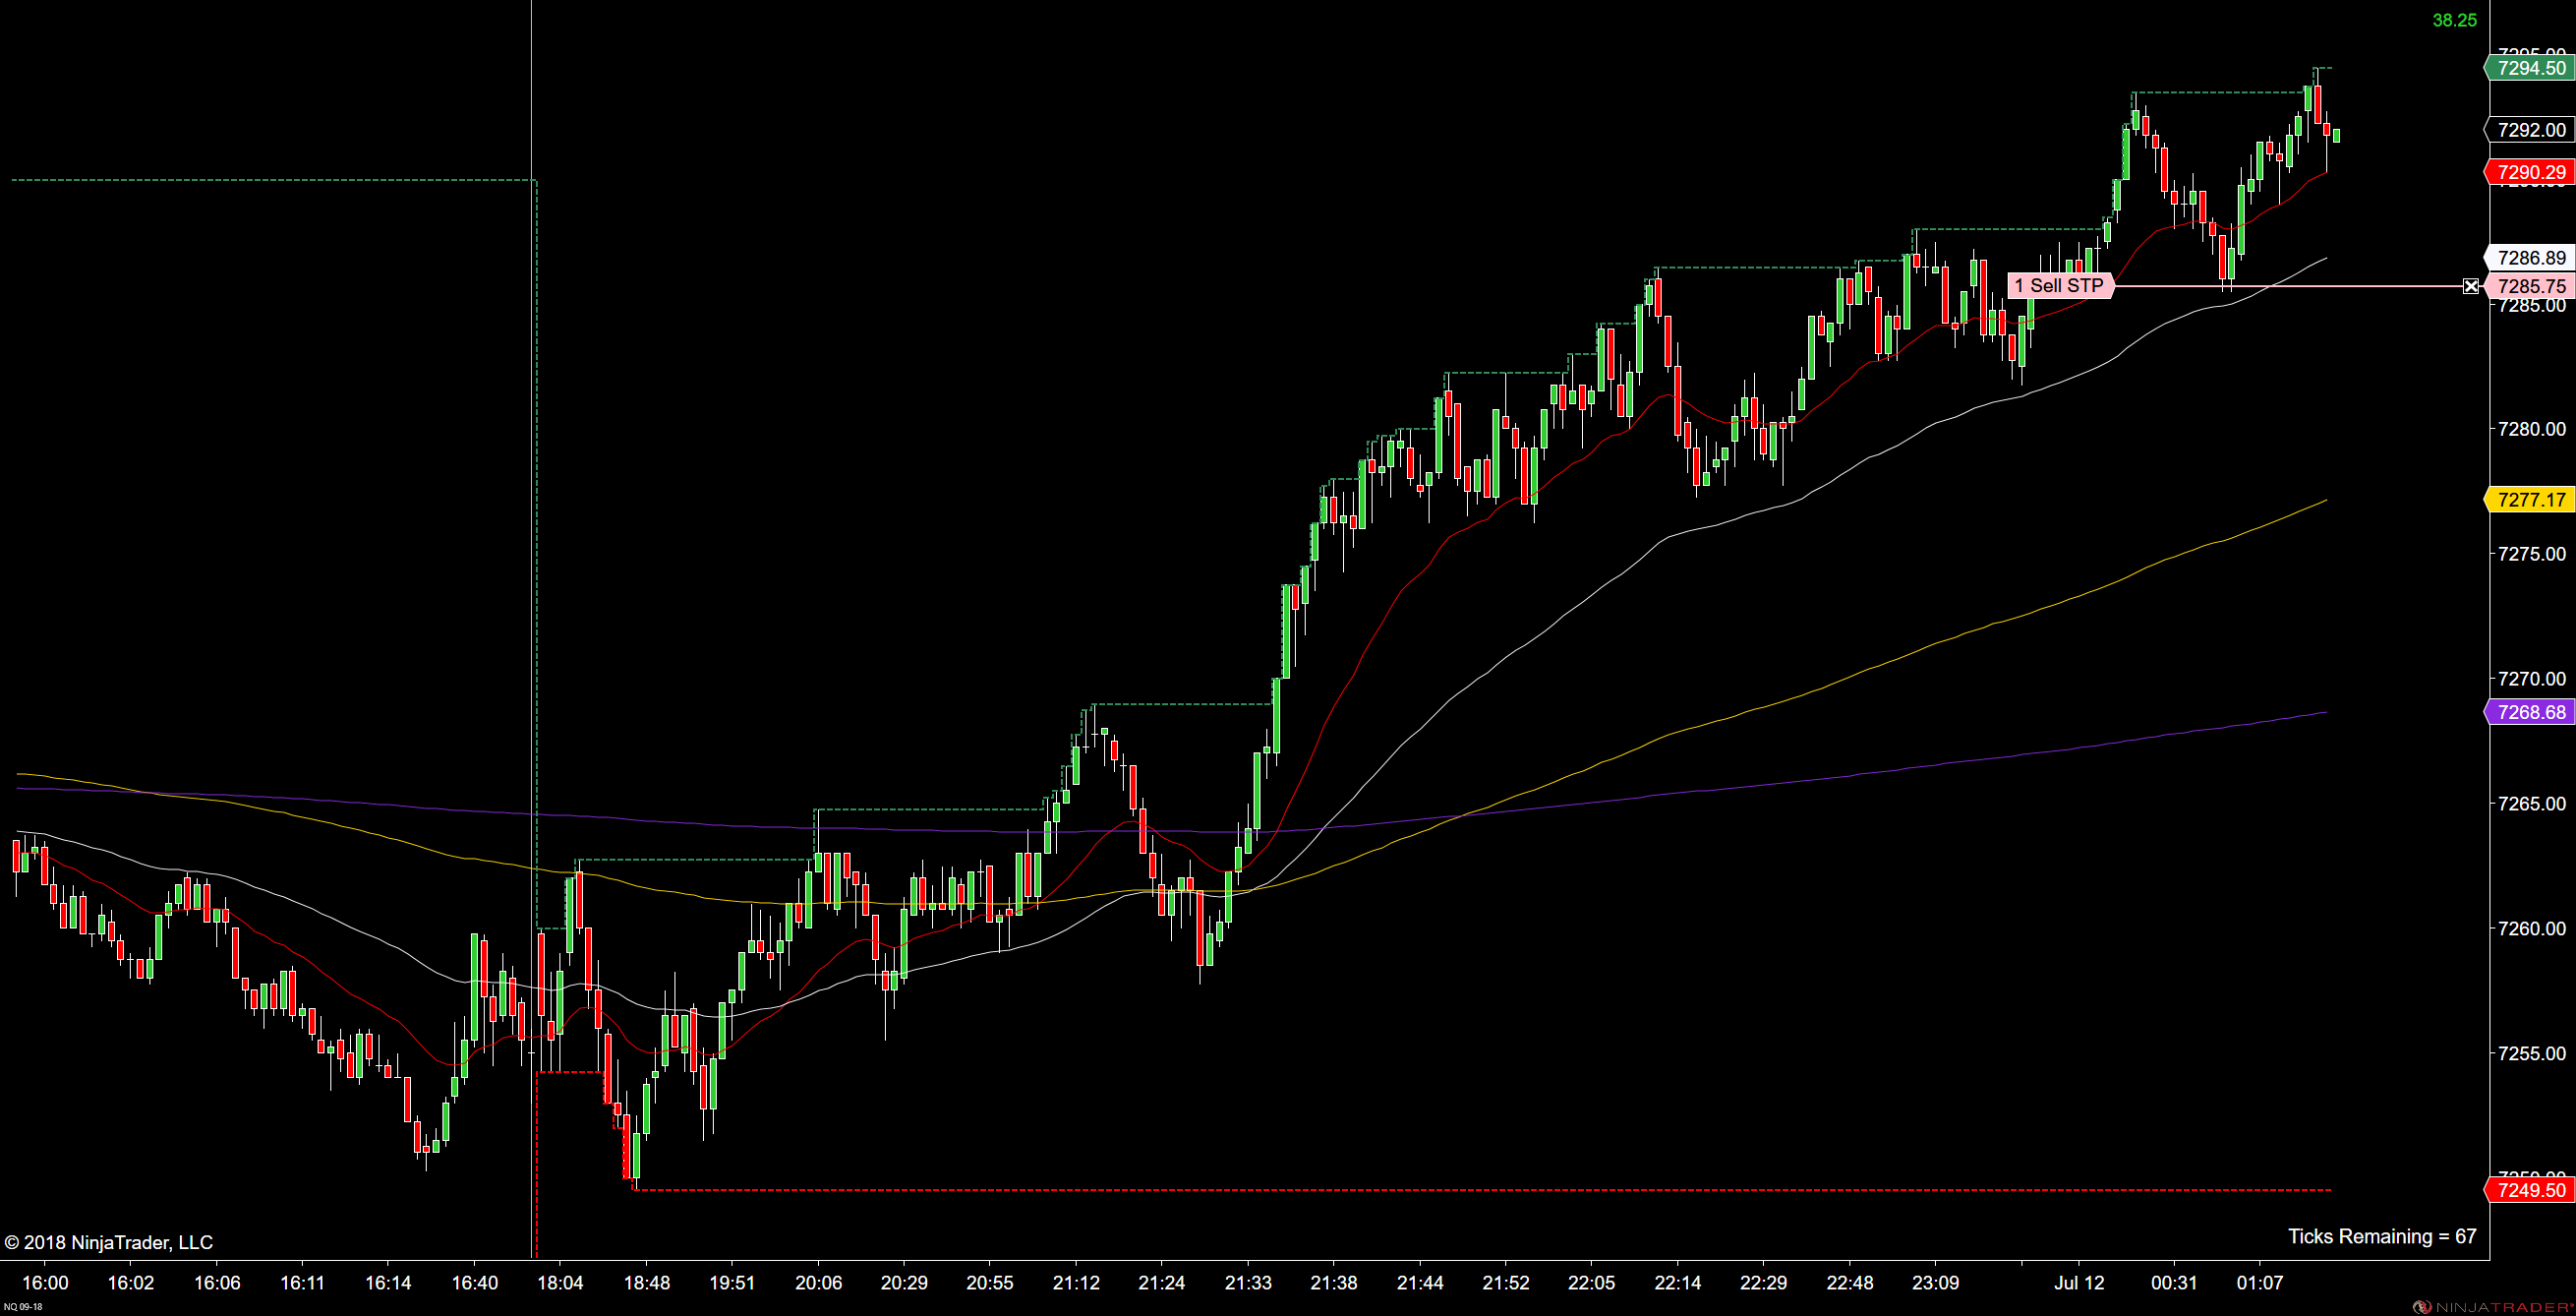Click the 7275.00 price axis label

click(2531, 554)
